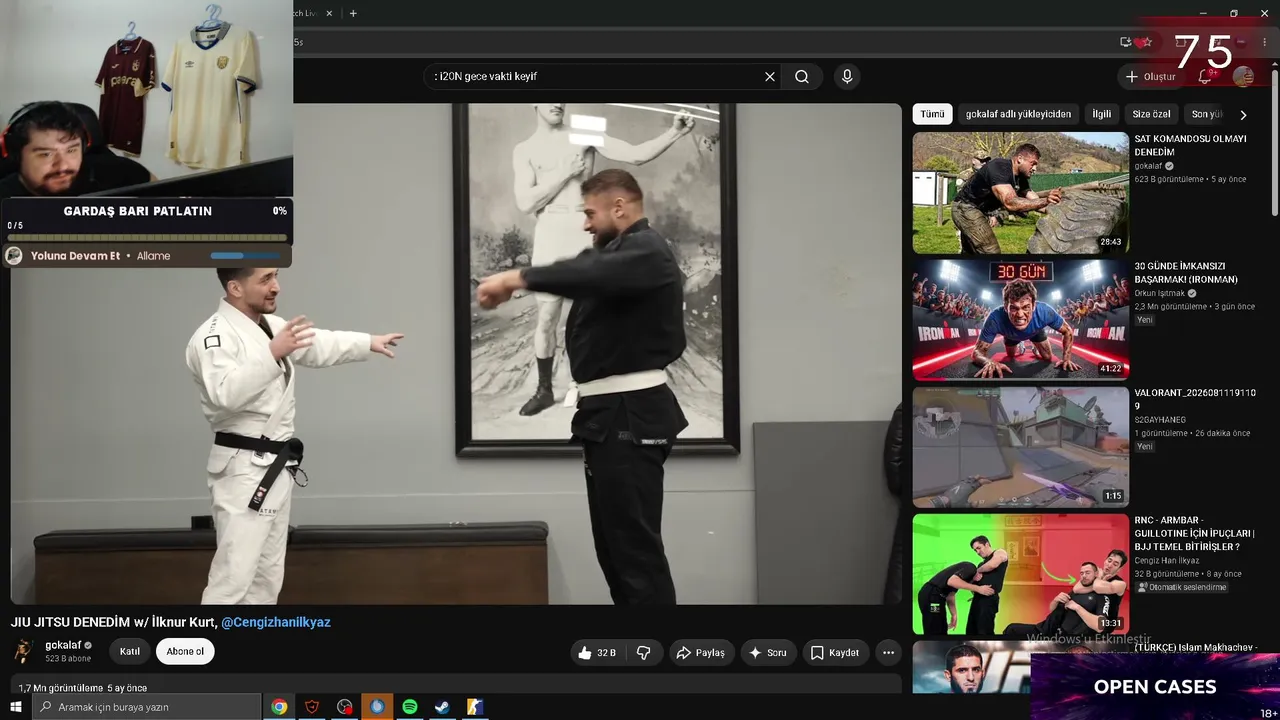
Task: Open Google Chrome from the taskbar
Action: pyautogui.click(x=279, y=707)
